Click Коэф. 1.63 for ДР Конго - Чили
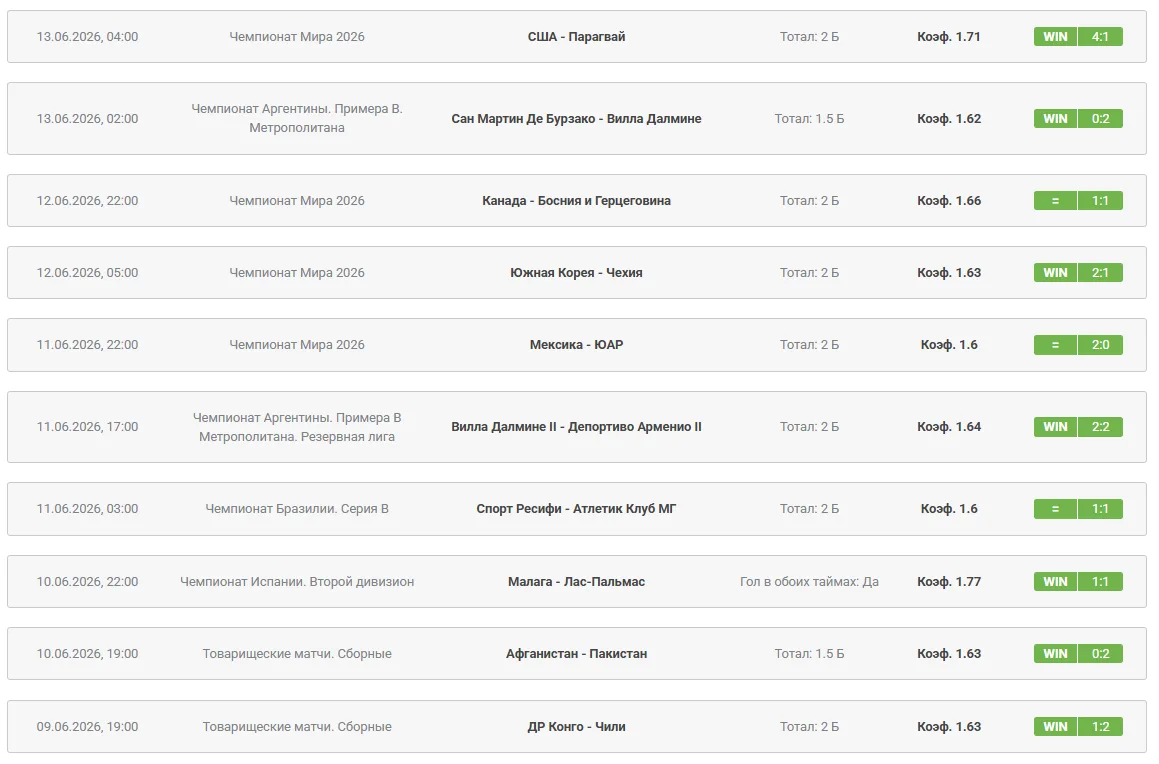Viewport: 1159px width, 764px height. pos(948,727)
